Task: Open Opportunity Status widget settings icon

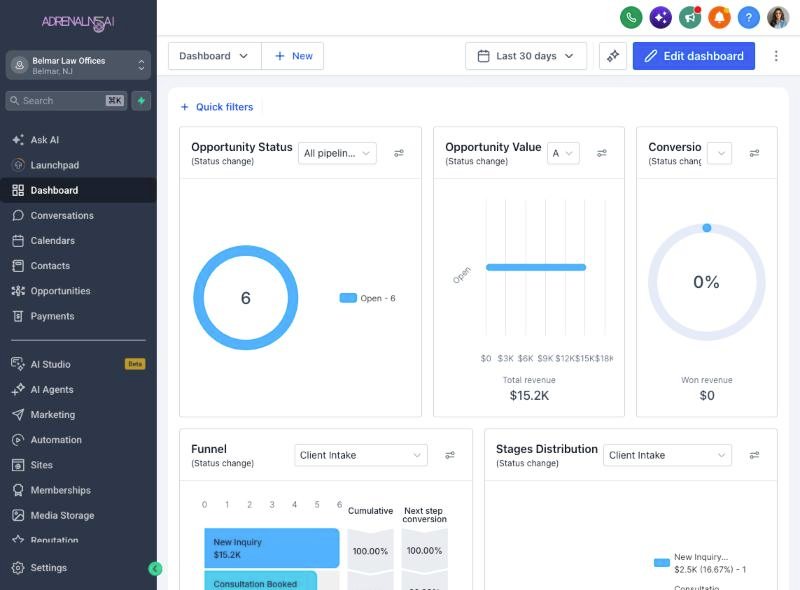Action: pos(399,153)
